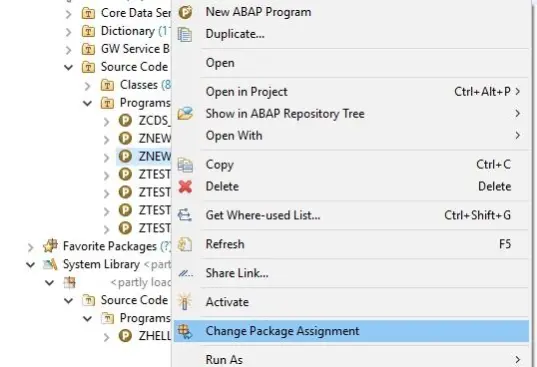Click the Activate wand icon
The height and width of the screenshot is (367, 537).
point(185,302)
